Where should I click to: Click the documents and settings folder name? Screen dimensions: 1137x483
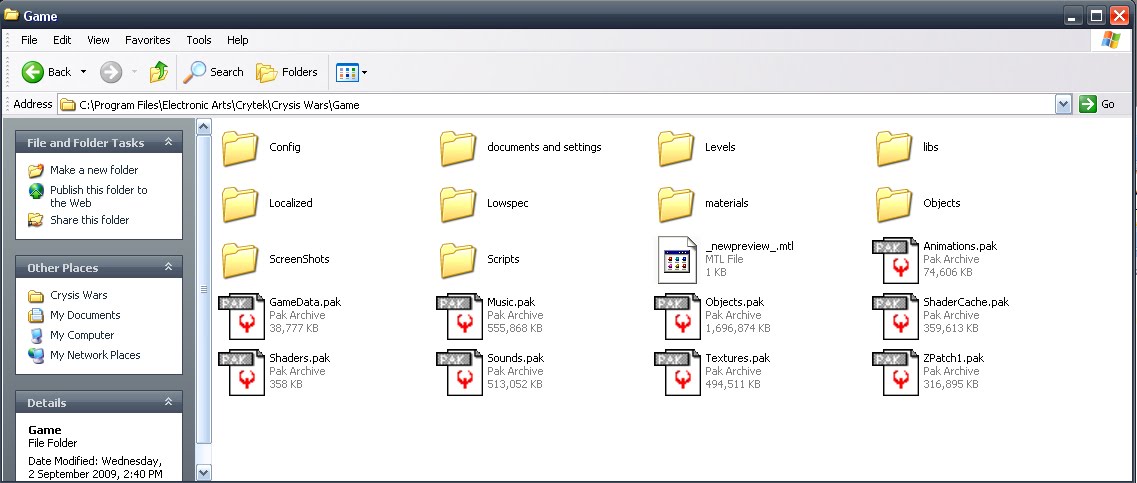point(544,147)
